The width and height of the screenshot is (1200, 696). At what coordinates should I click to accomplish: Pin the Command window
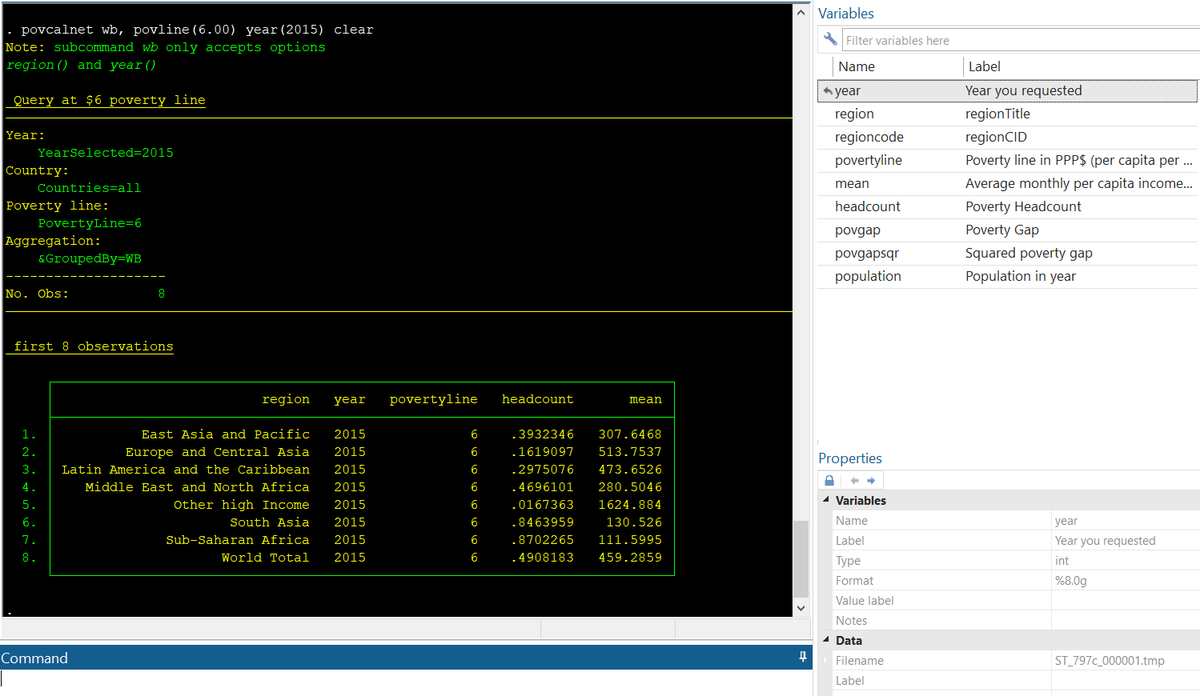click(802, 658)
